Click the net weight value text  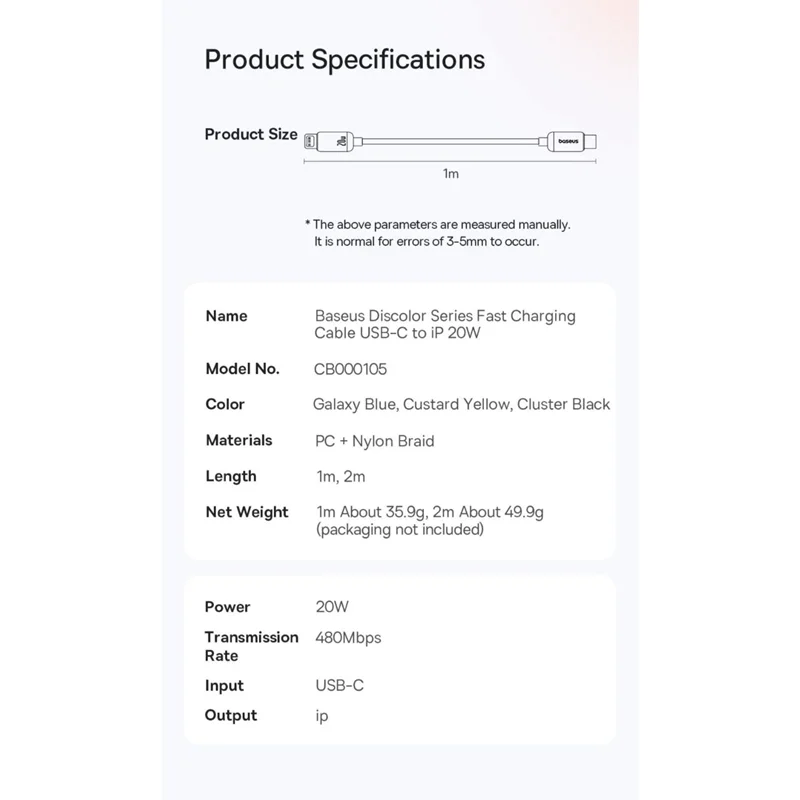[429, 520]
